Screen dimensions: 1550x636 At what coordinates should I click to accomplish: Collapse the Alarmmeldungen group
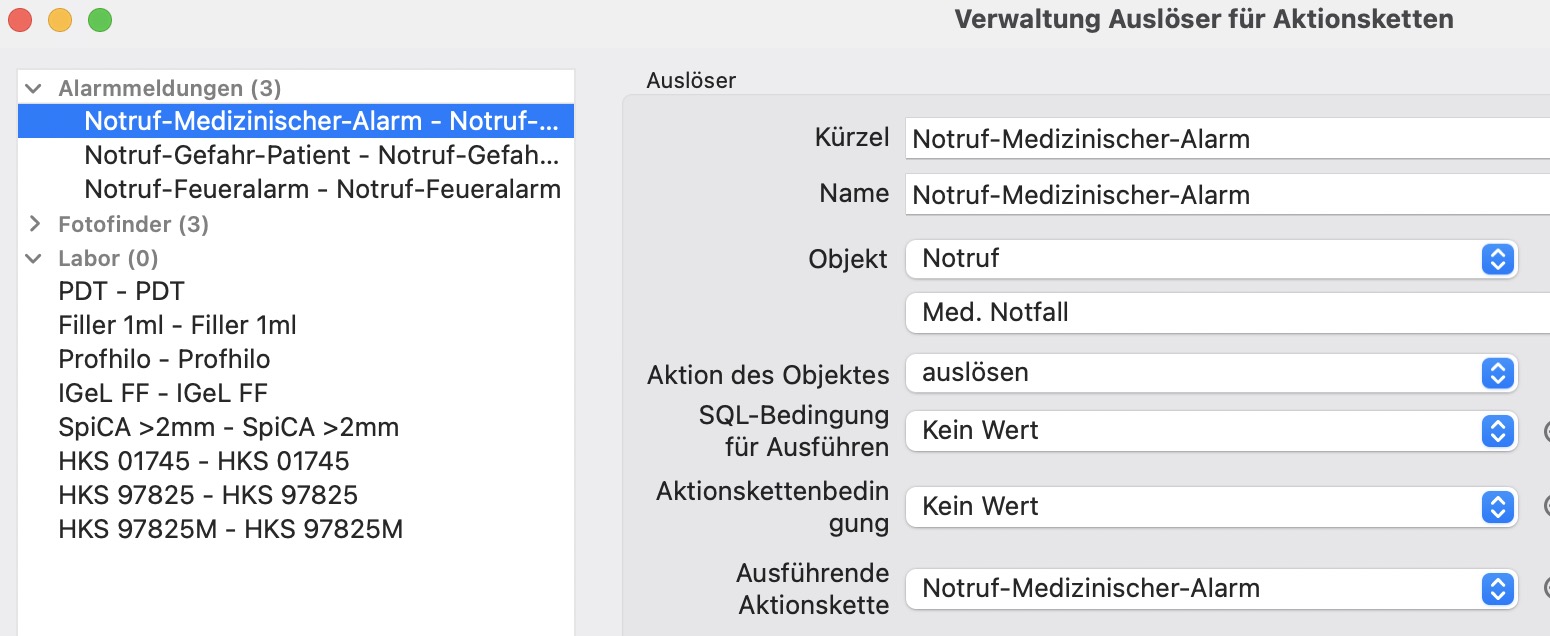(x=34, y=89)
